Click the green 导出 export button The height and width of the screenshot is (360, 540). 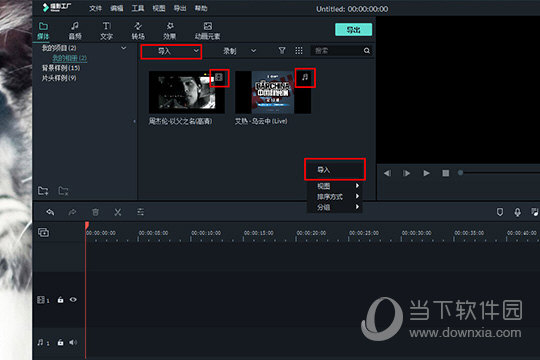353,30
